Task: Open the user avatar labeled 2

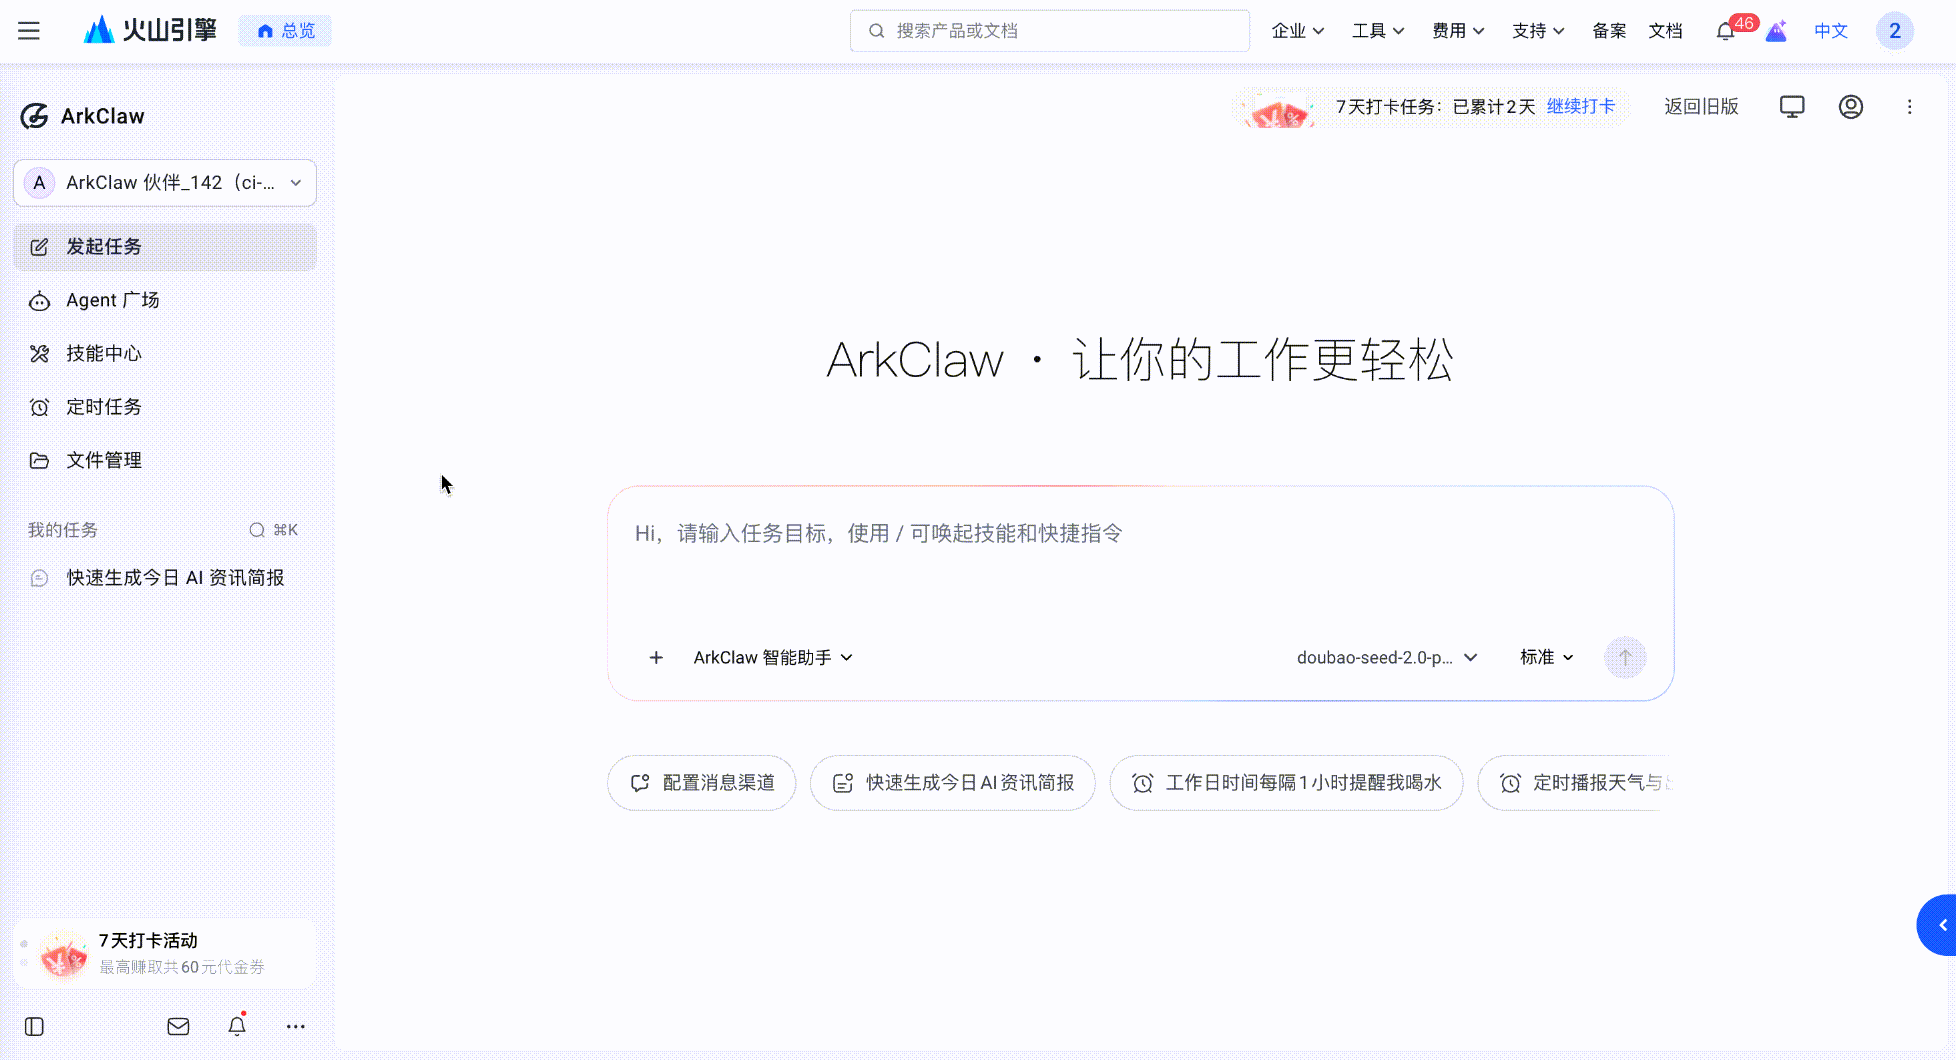Action: (x=1894, y=31)
